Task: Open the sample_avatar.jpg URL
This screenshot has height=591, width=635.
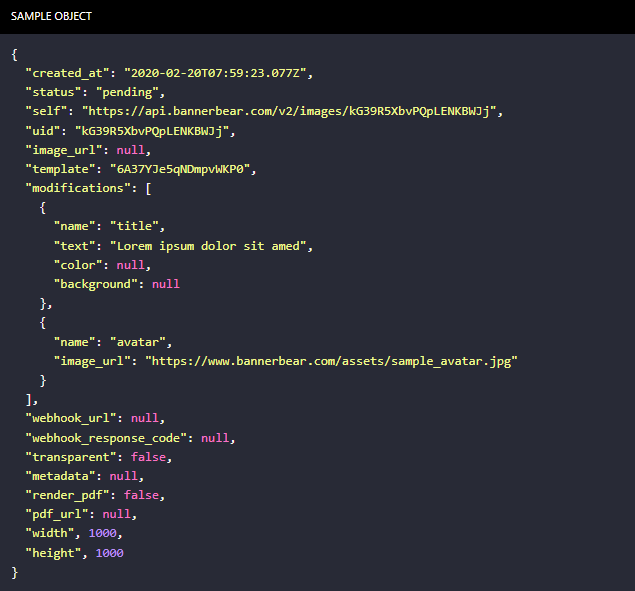Action: [x=331, y=360]
